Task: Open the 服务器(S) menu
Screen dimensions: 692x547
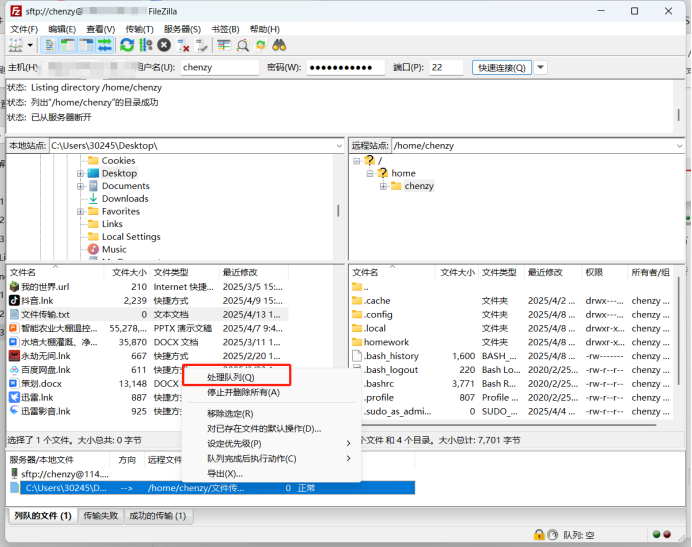Action: (182, 29)
